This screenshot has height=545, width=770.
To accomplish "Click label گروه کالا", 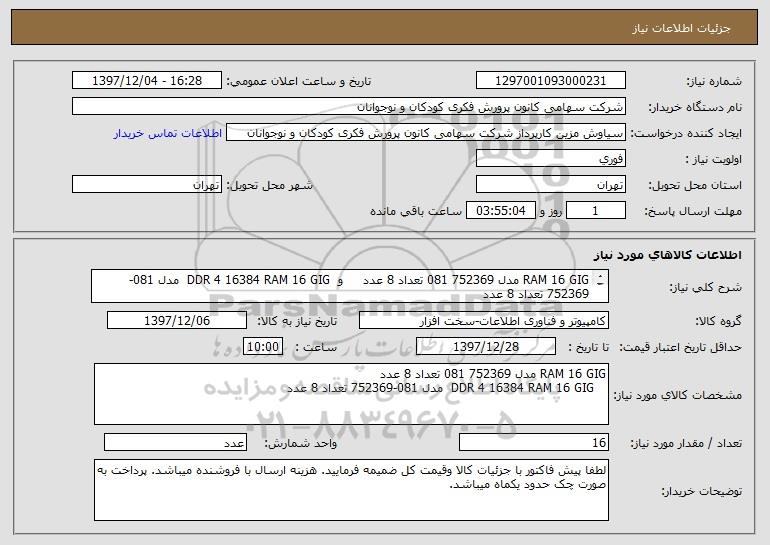I will 718,322.
